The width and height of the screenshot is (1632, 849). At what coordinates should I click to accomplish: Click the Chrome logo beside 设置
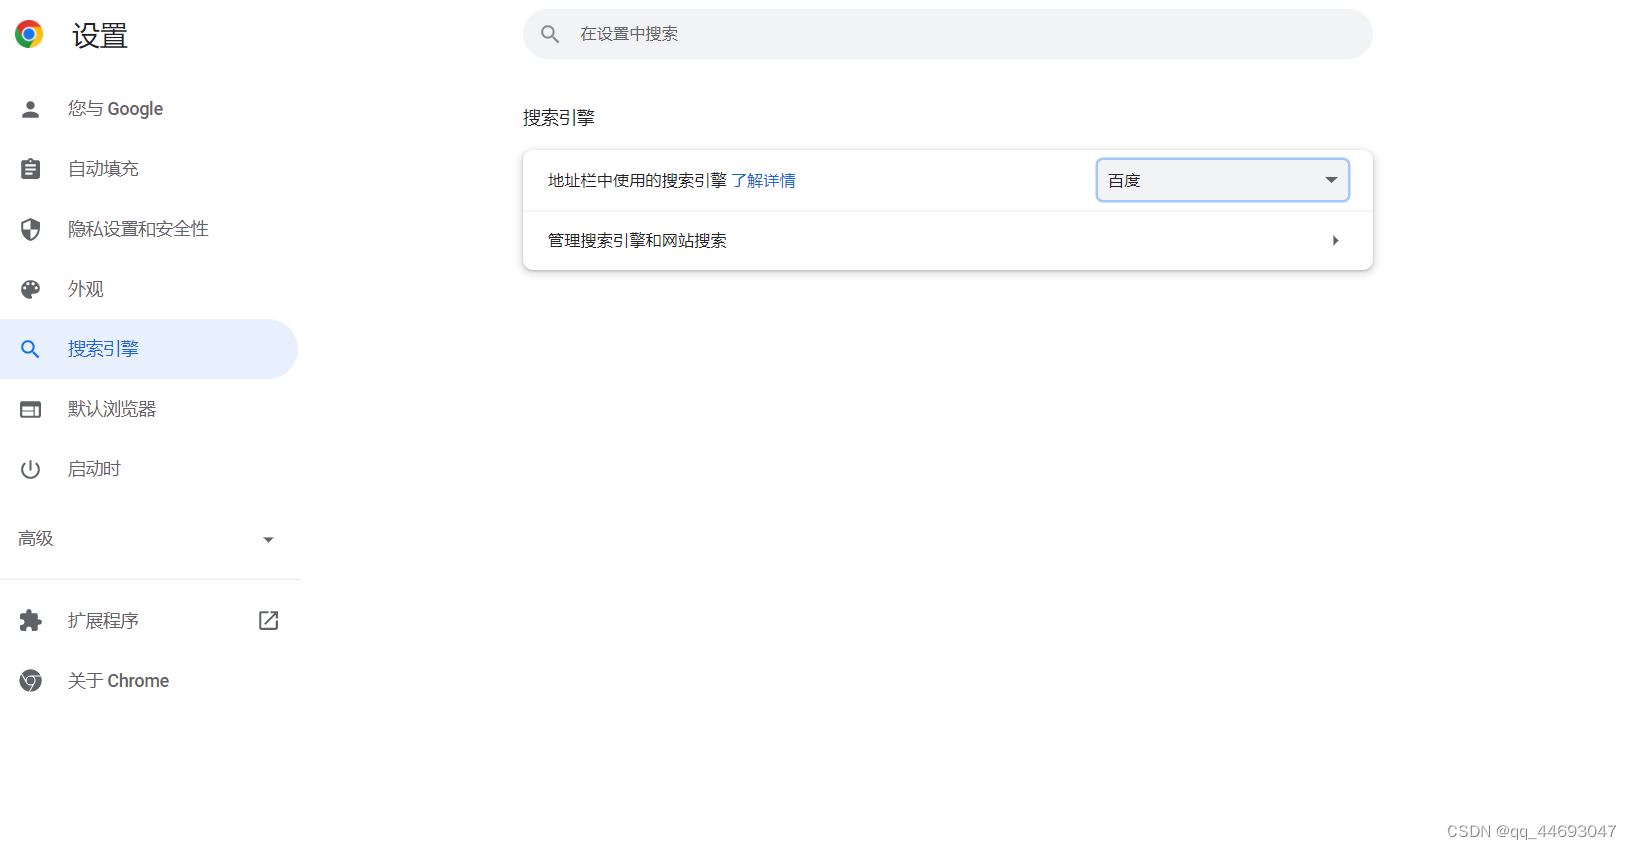(x=29, y=34)
